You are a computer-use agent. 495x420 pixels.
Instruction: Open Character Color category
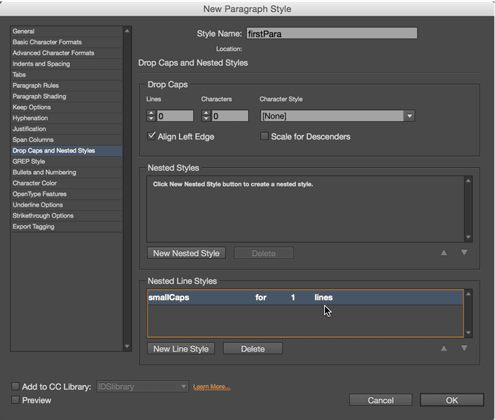67,183
